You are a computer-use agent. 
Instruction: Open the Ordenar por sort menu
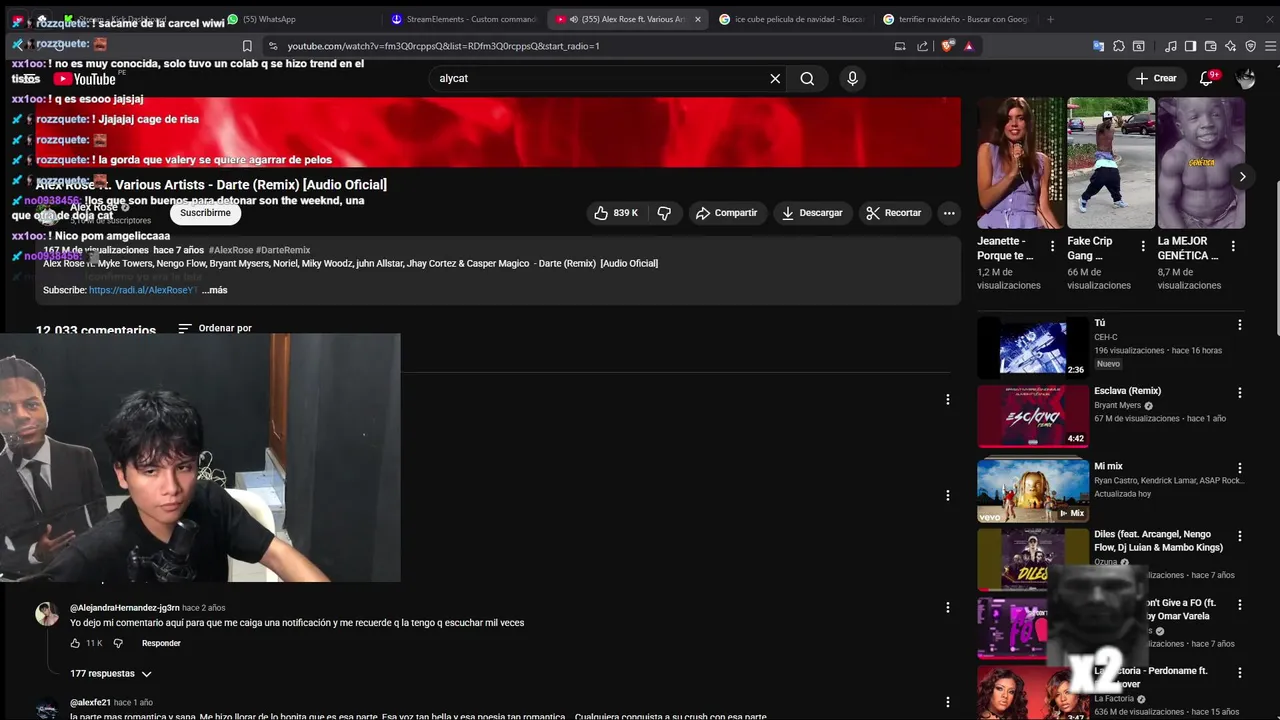point(215,328)
